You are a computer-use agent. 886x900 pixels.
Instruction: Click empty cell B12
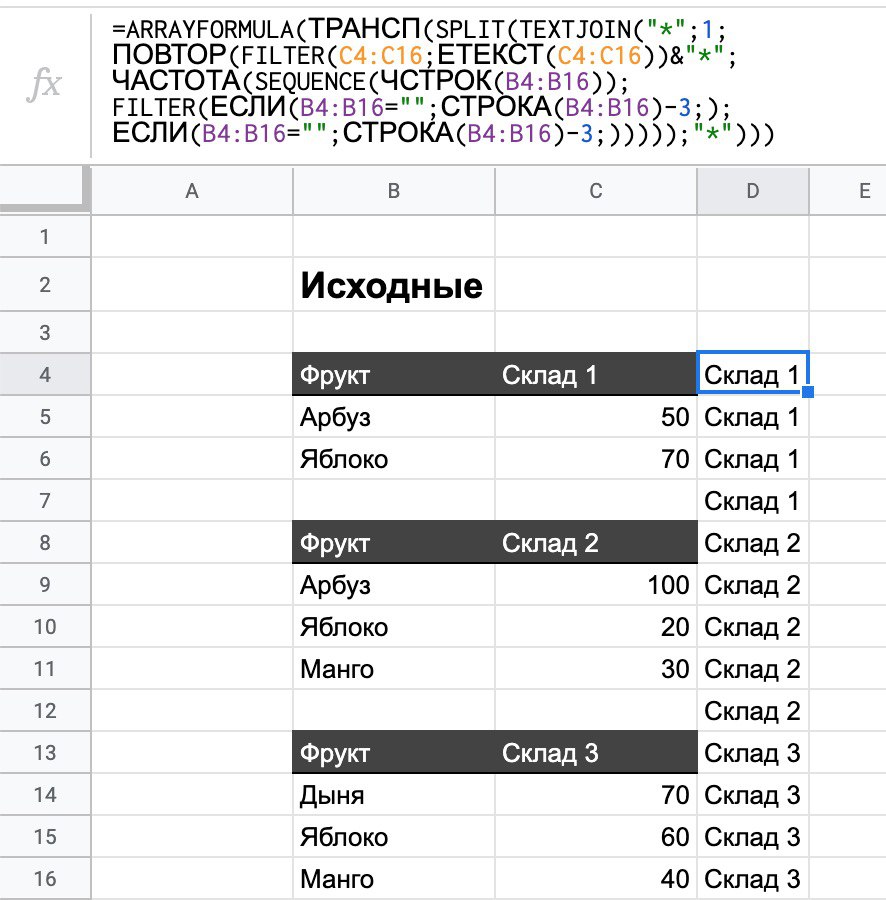(x=394, y=711)
